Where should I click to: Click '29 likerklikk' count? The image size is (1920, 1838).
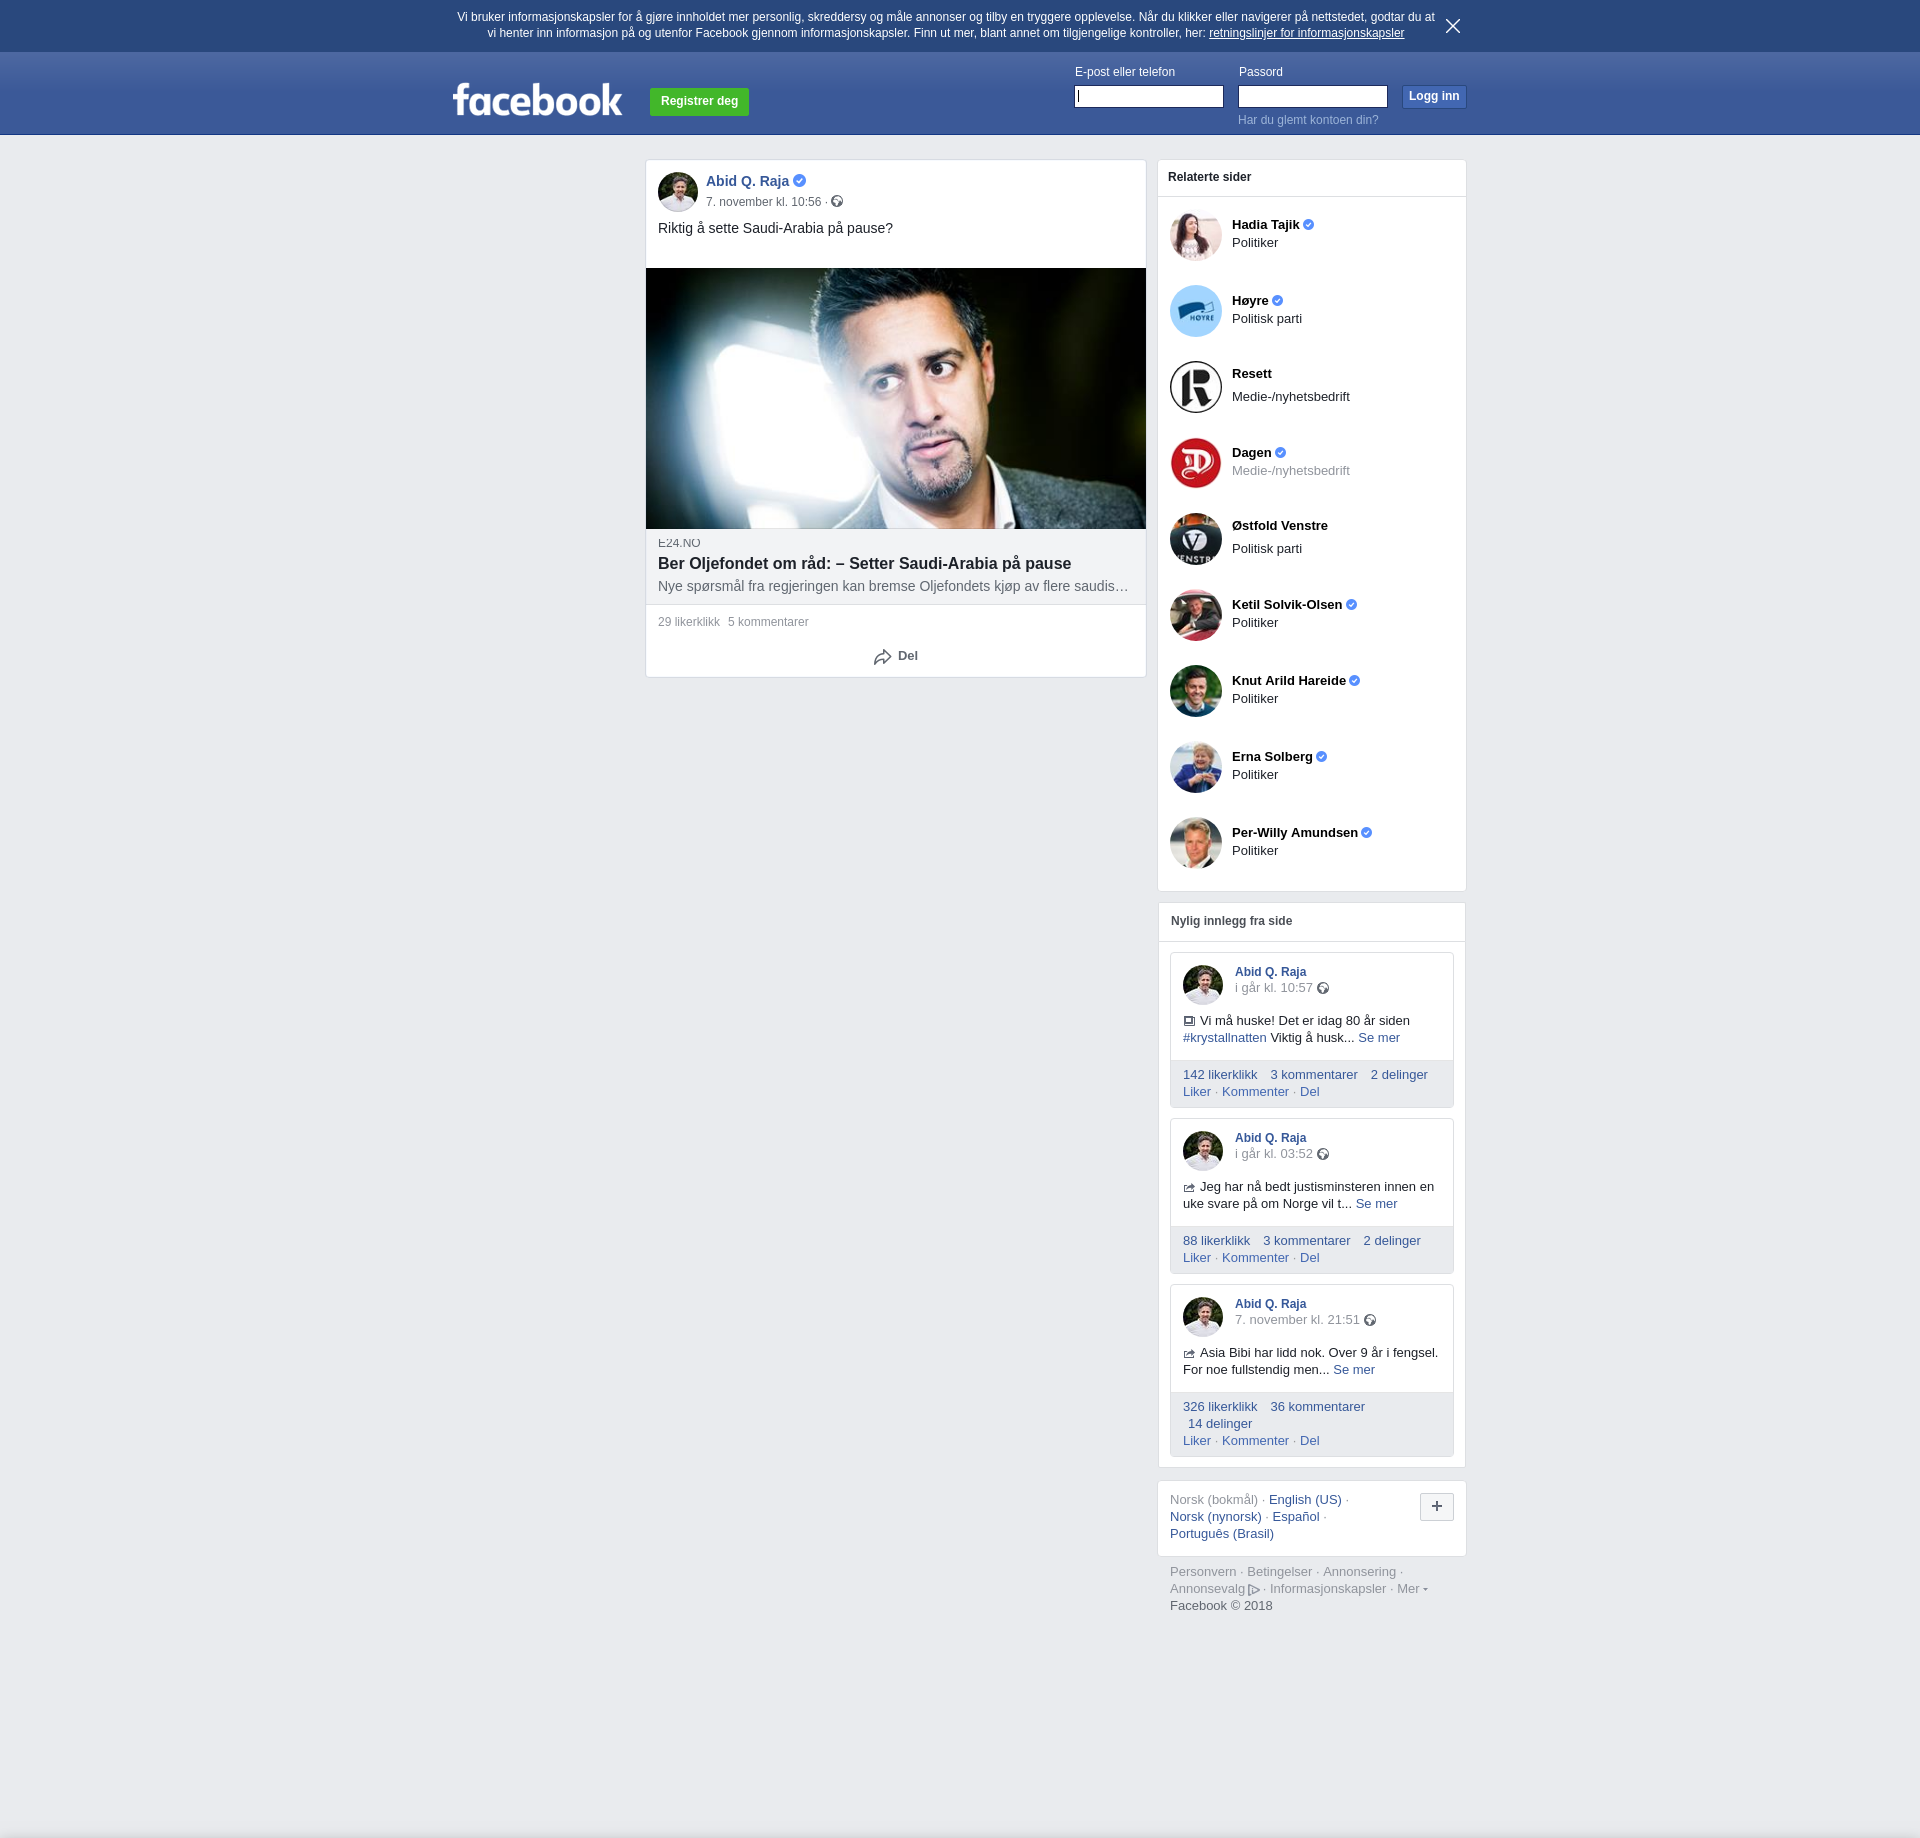[689, 622]
